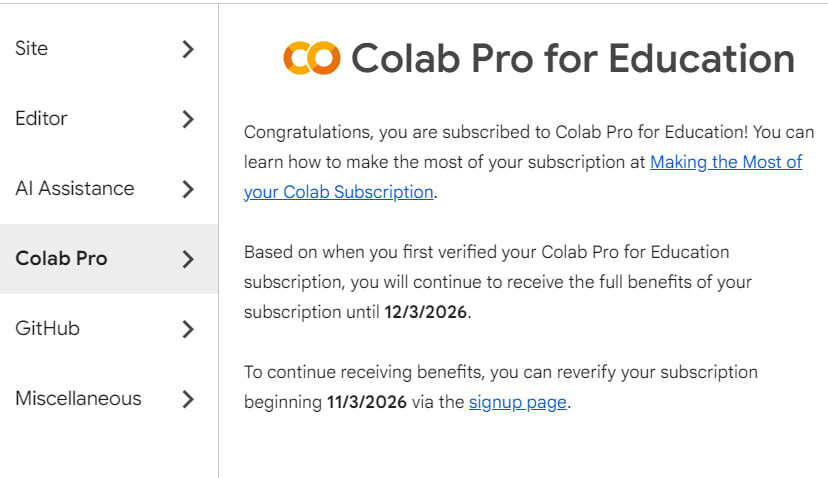Follow the signup page link

[x=518, y=402]
